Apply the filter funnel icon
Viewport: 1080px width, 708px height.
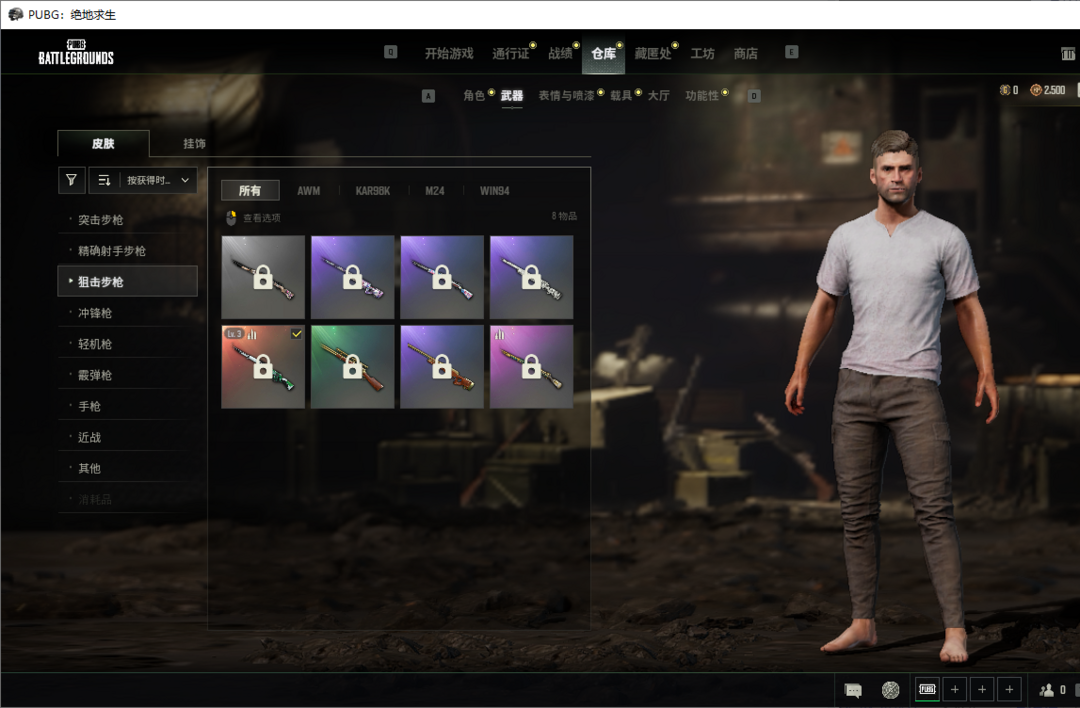point(72,180)
